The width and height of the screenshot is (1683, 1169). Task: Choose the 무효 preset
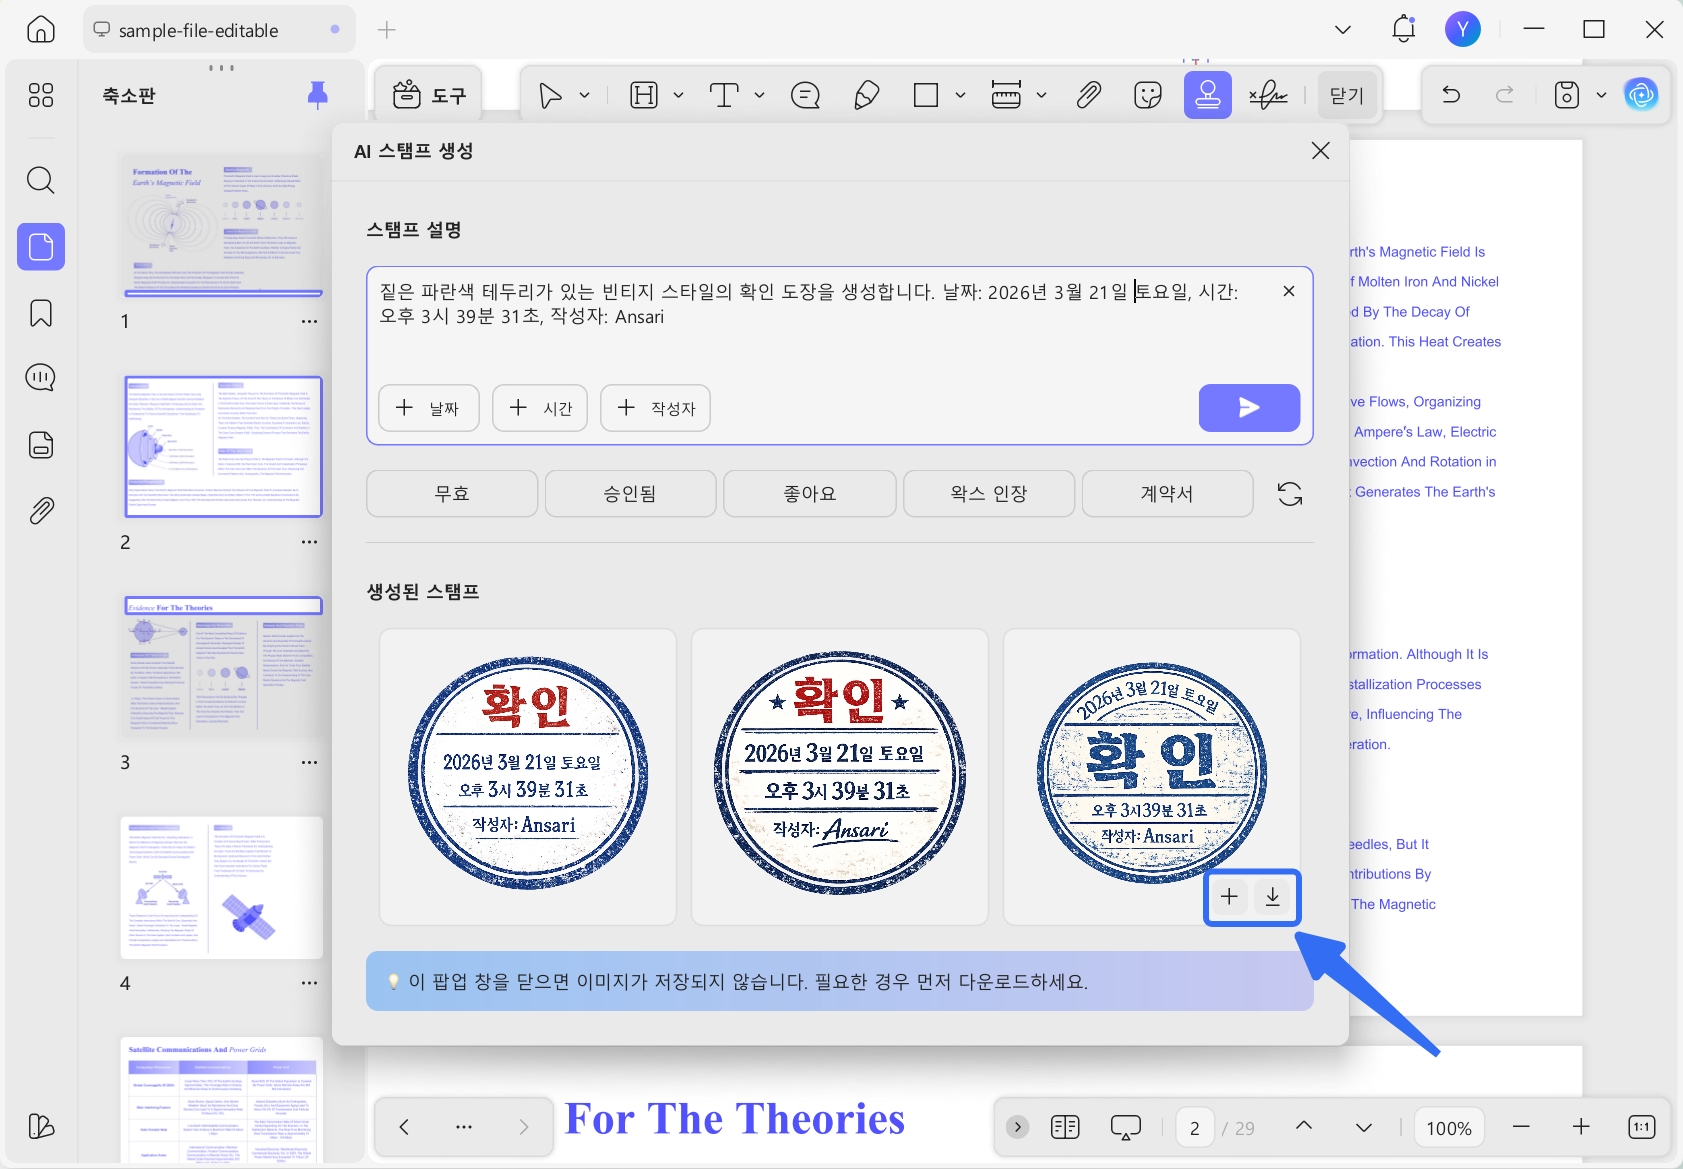(x=452, y=494)
